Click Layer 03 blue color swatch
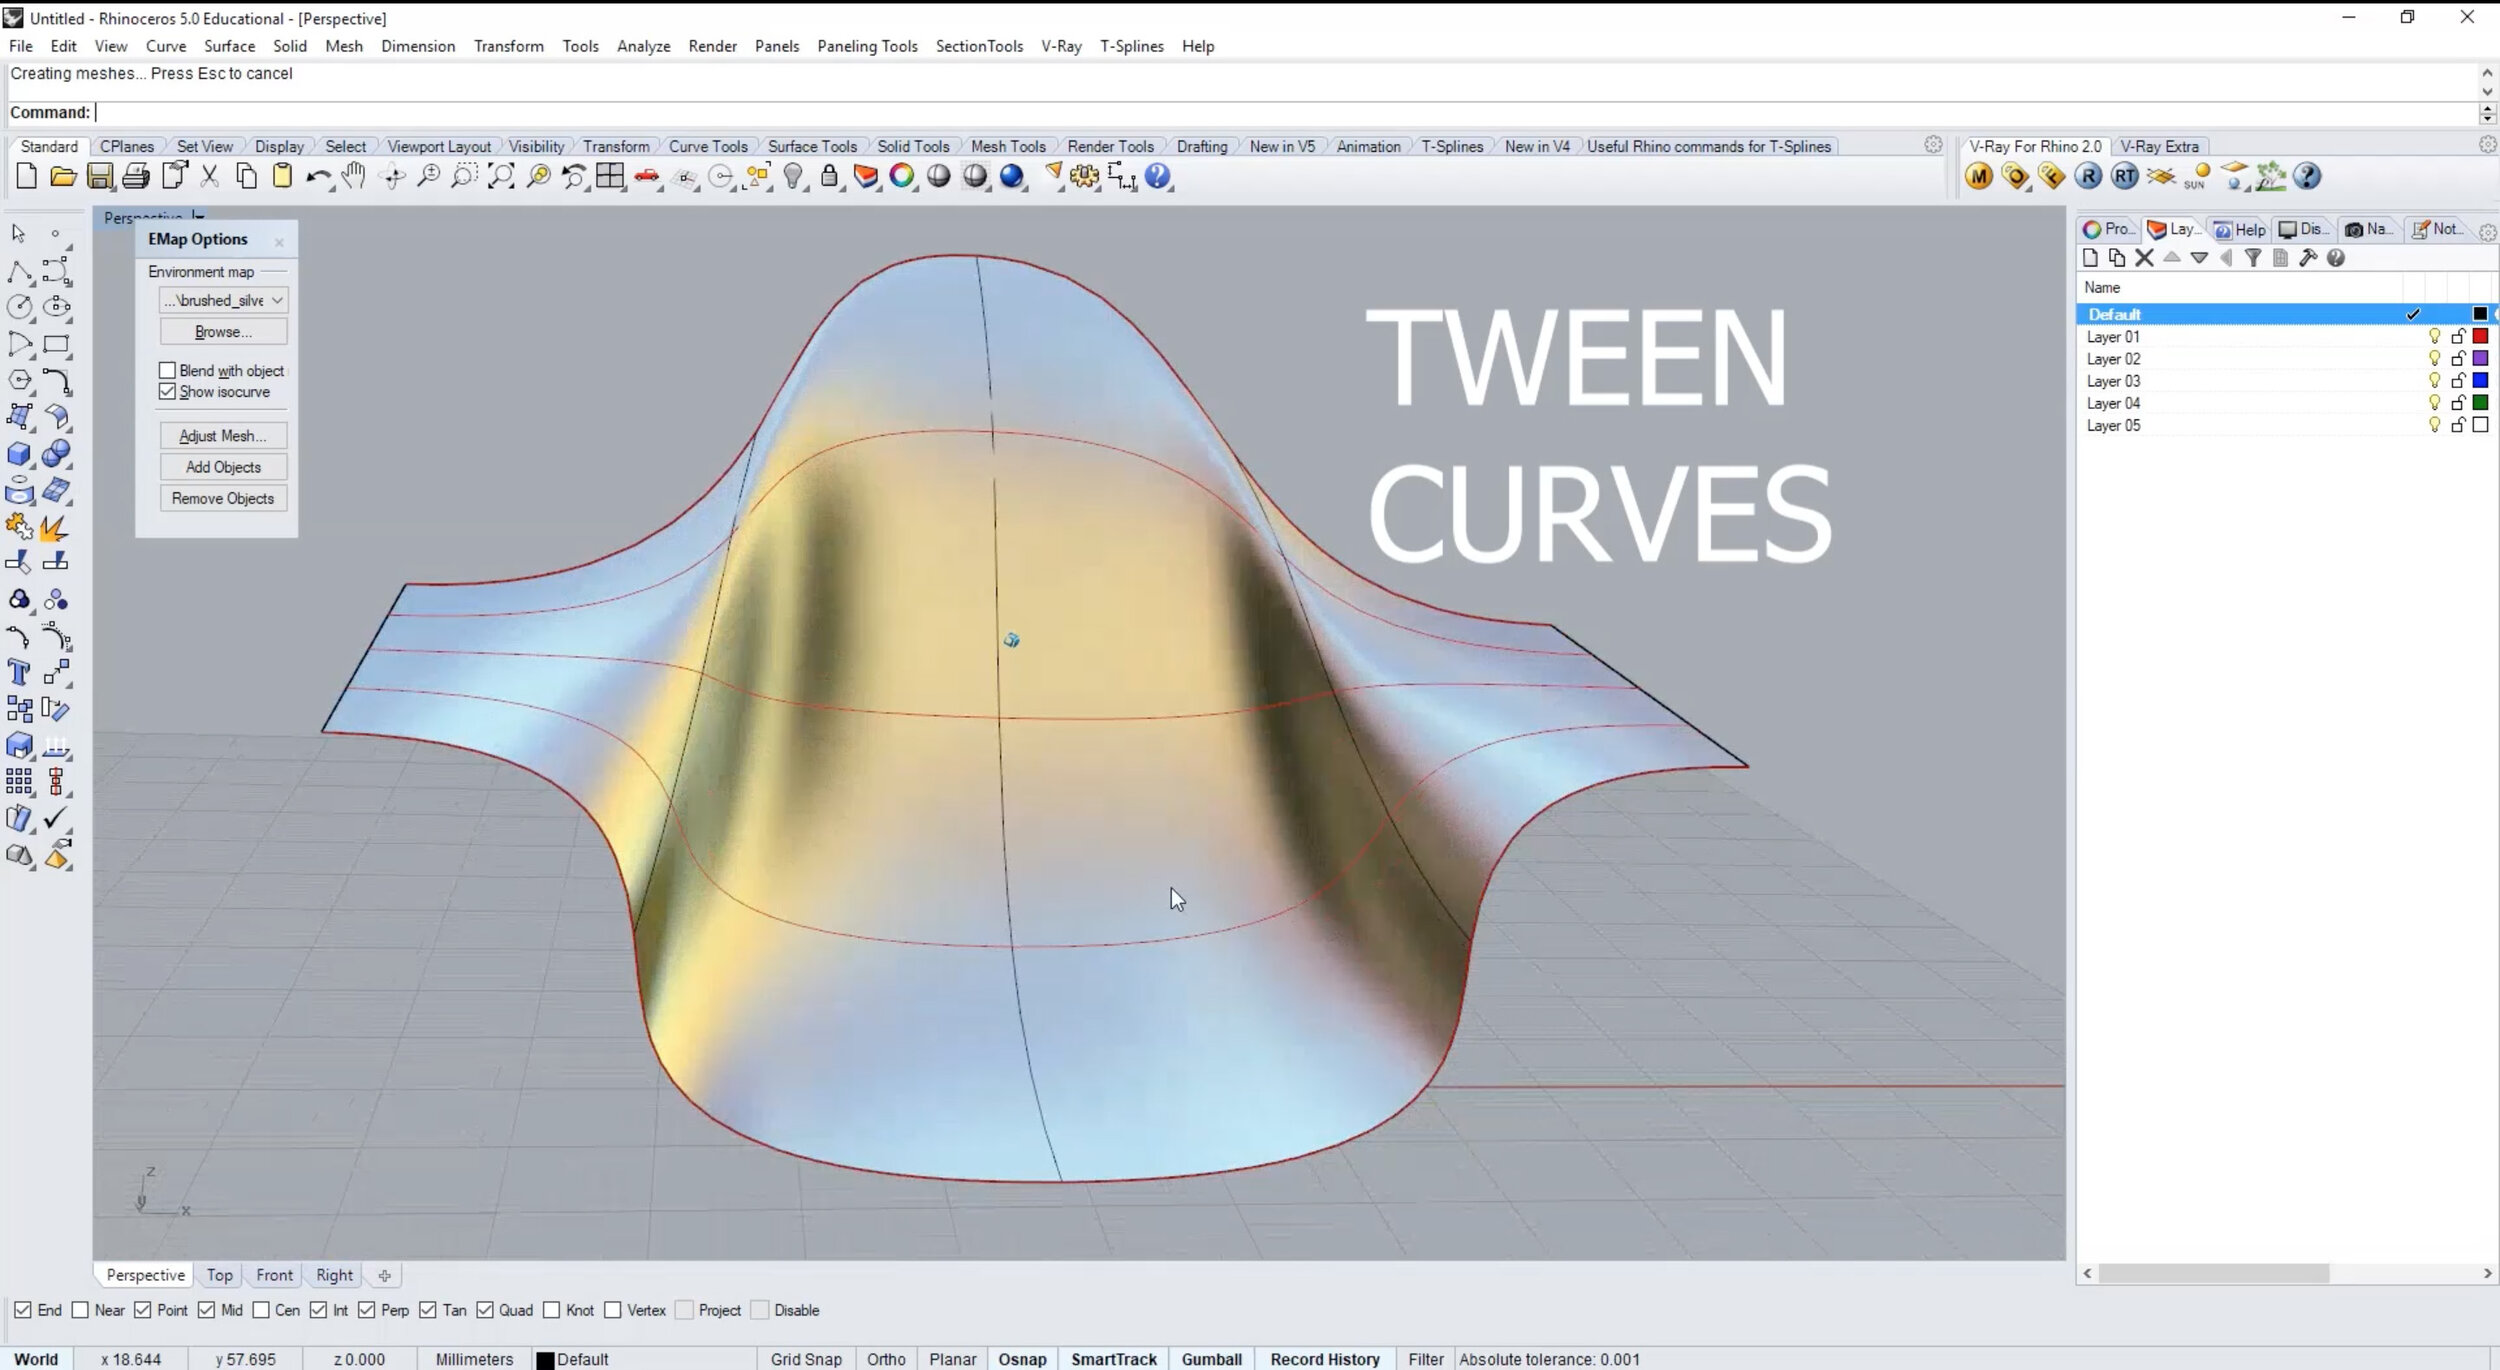Screen dimensions: 2500x1370 2480,381
